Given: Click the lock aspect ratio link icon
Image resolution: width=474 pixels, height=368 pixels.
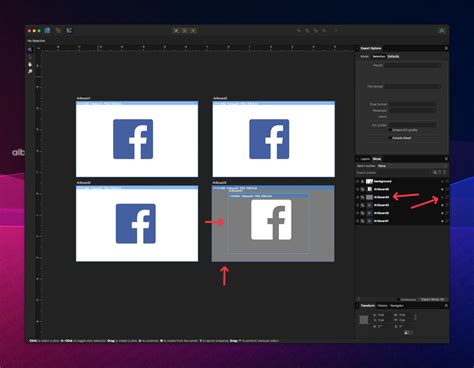Looking at the screenshot, I should pyautogui.click(x=415, y=317).
